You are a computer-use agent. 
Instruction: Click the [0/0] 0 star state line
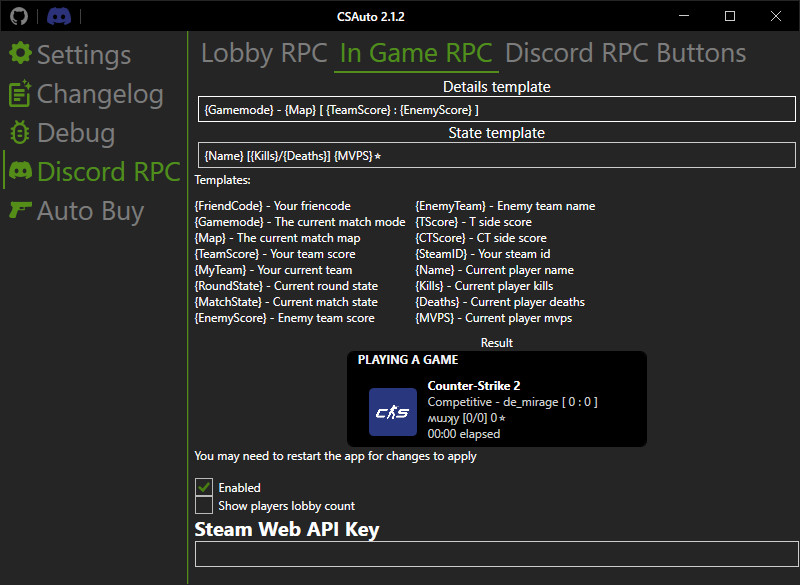466,418
